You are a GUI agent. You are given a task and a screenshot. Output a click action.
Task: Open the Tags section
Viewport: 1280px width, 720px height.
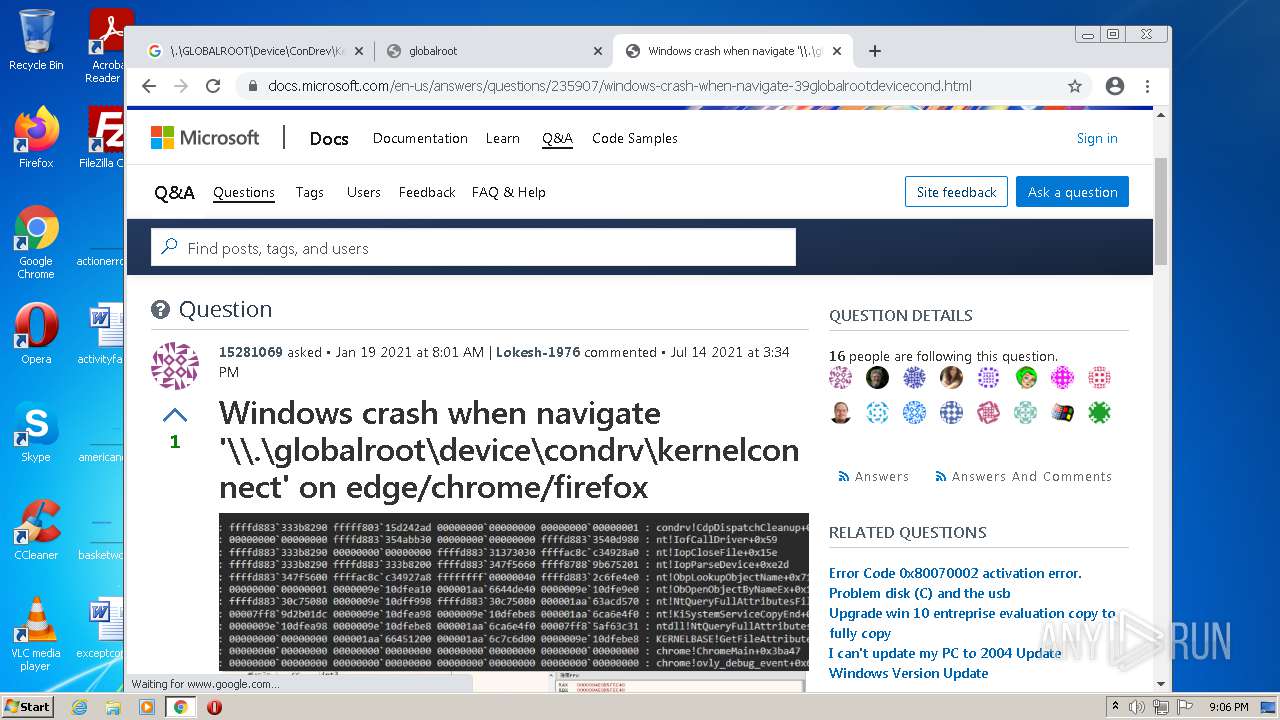point(310,192)
